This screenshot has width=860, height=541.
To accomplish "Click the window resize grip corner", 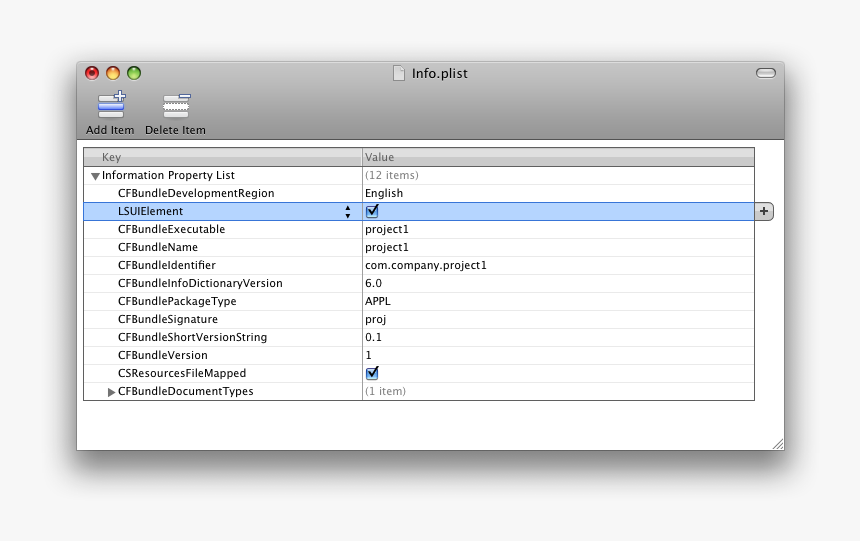I will [x=778, y=444].
